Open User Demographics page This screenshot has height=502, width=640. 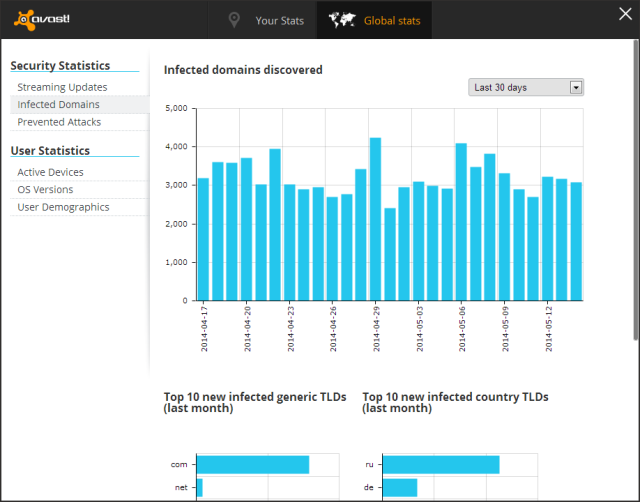(63, 207)
